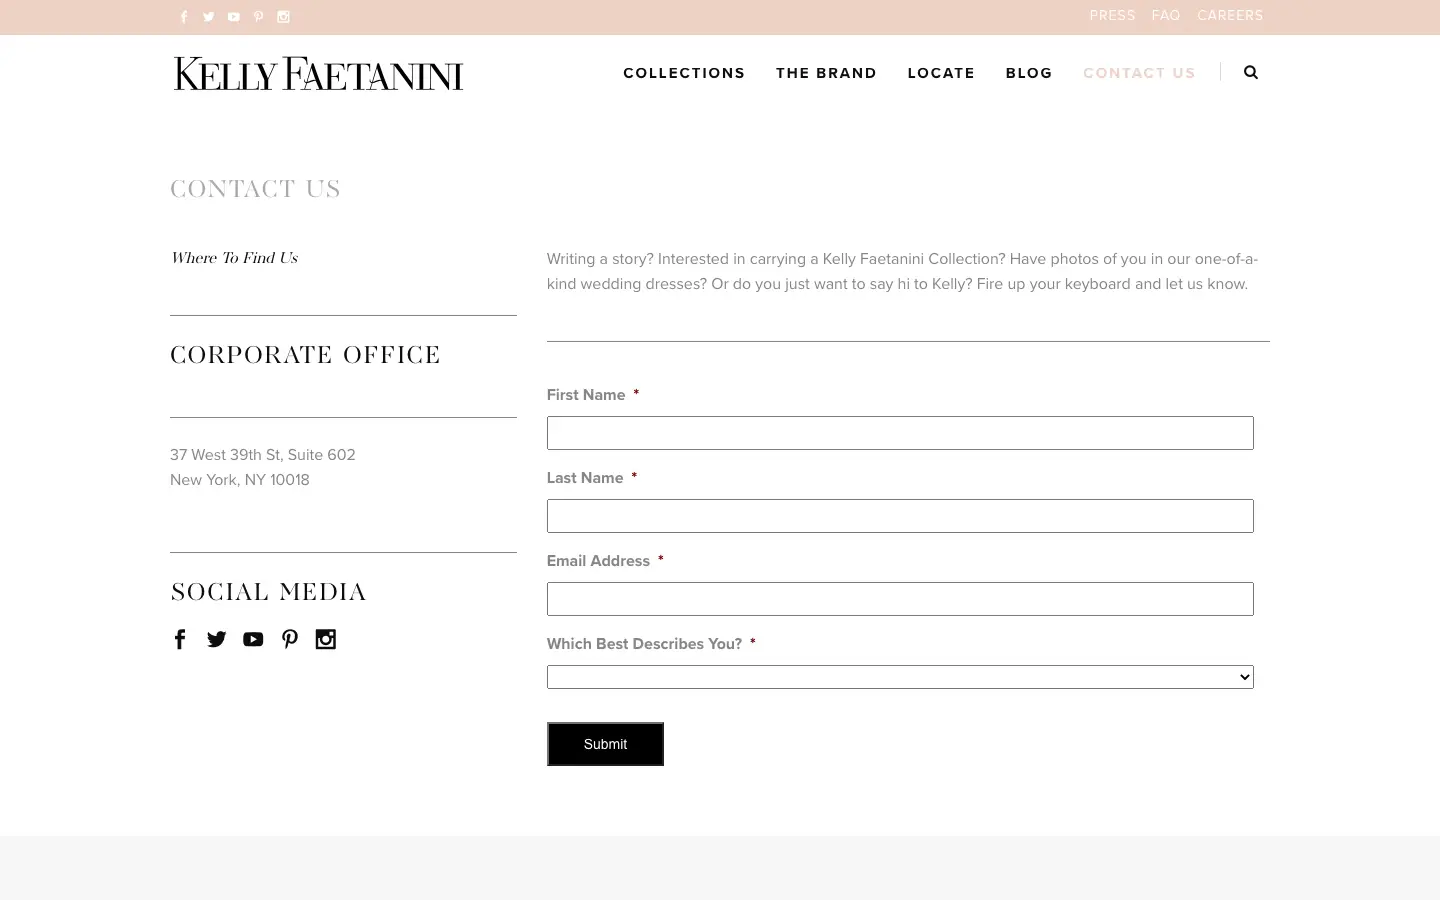Click Facebook icon under Social Media
The image size is (1440, 900).
[x=180, y=639]
